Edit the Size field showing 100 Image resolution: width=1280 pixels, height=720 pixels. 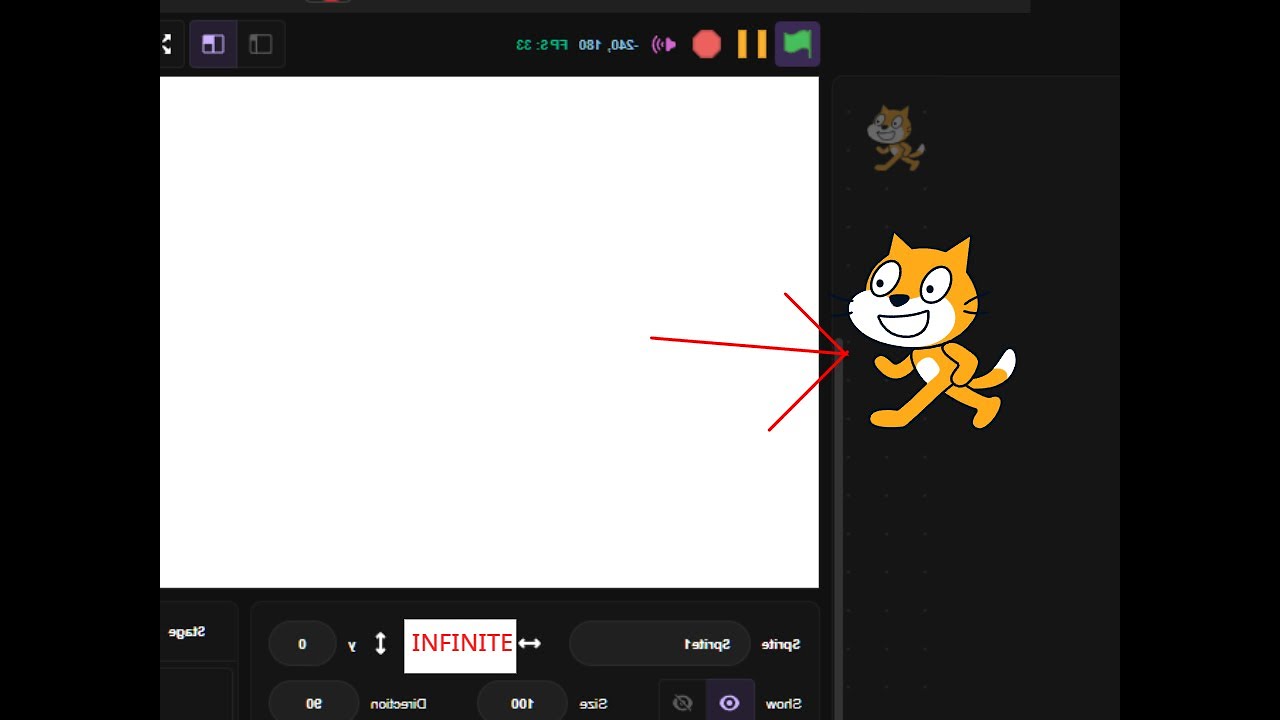tap(522, 703)
